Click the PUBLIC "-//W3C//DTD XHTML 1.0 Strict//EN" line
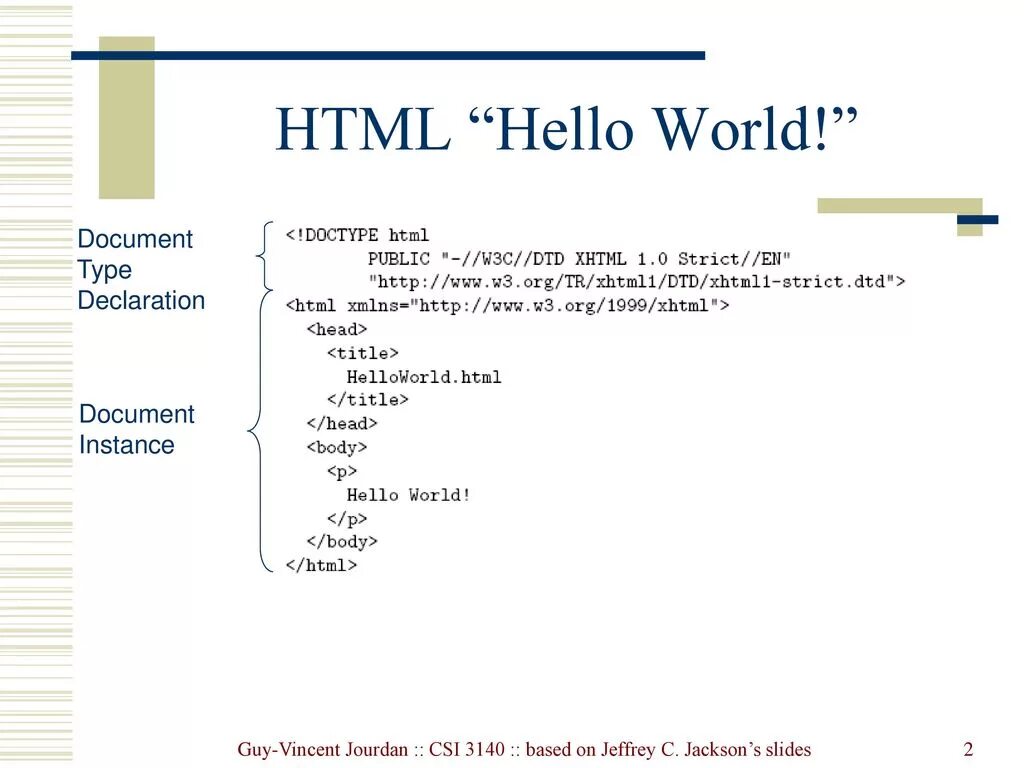The width and height of the screenshot is (1024, 768). pos(579,259)
